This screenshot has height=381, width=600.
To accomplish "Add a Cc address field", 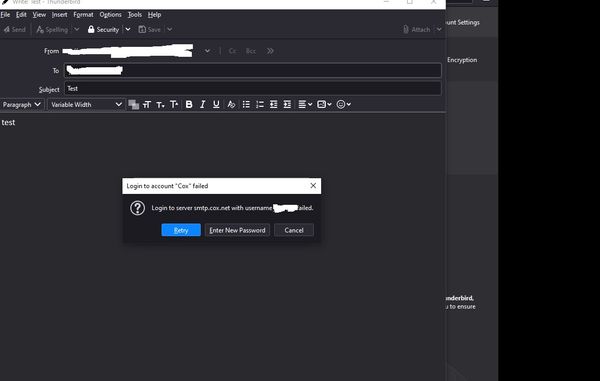I will [x=232, y=51].
